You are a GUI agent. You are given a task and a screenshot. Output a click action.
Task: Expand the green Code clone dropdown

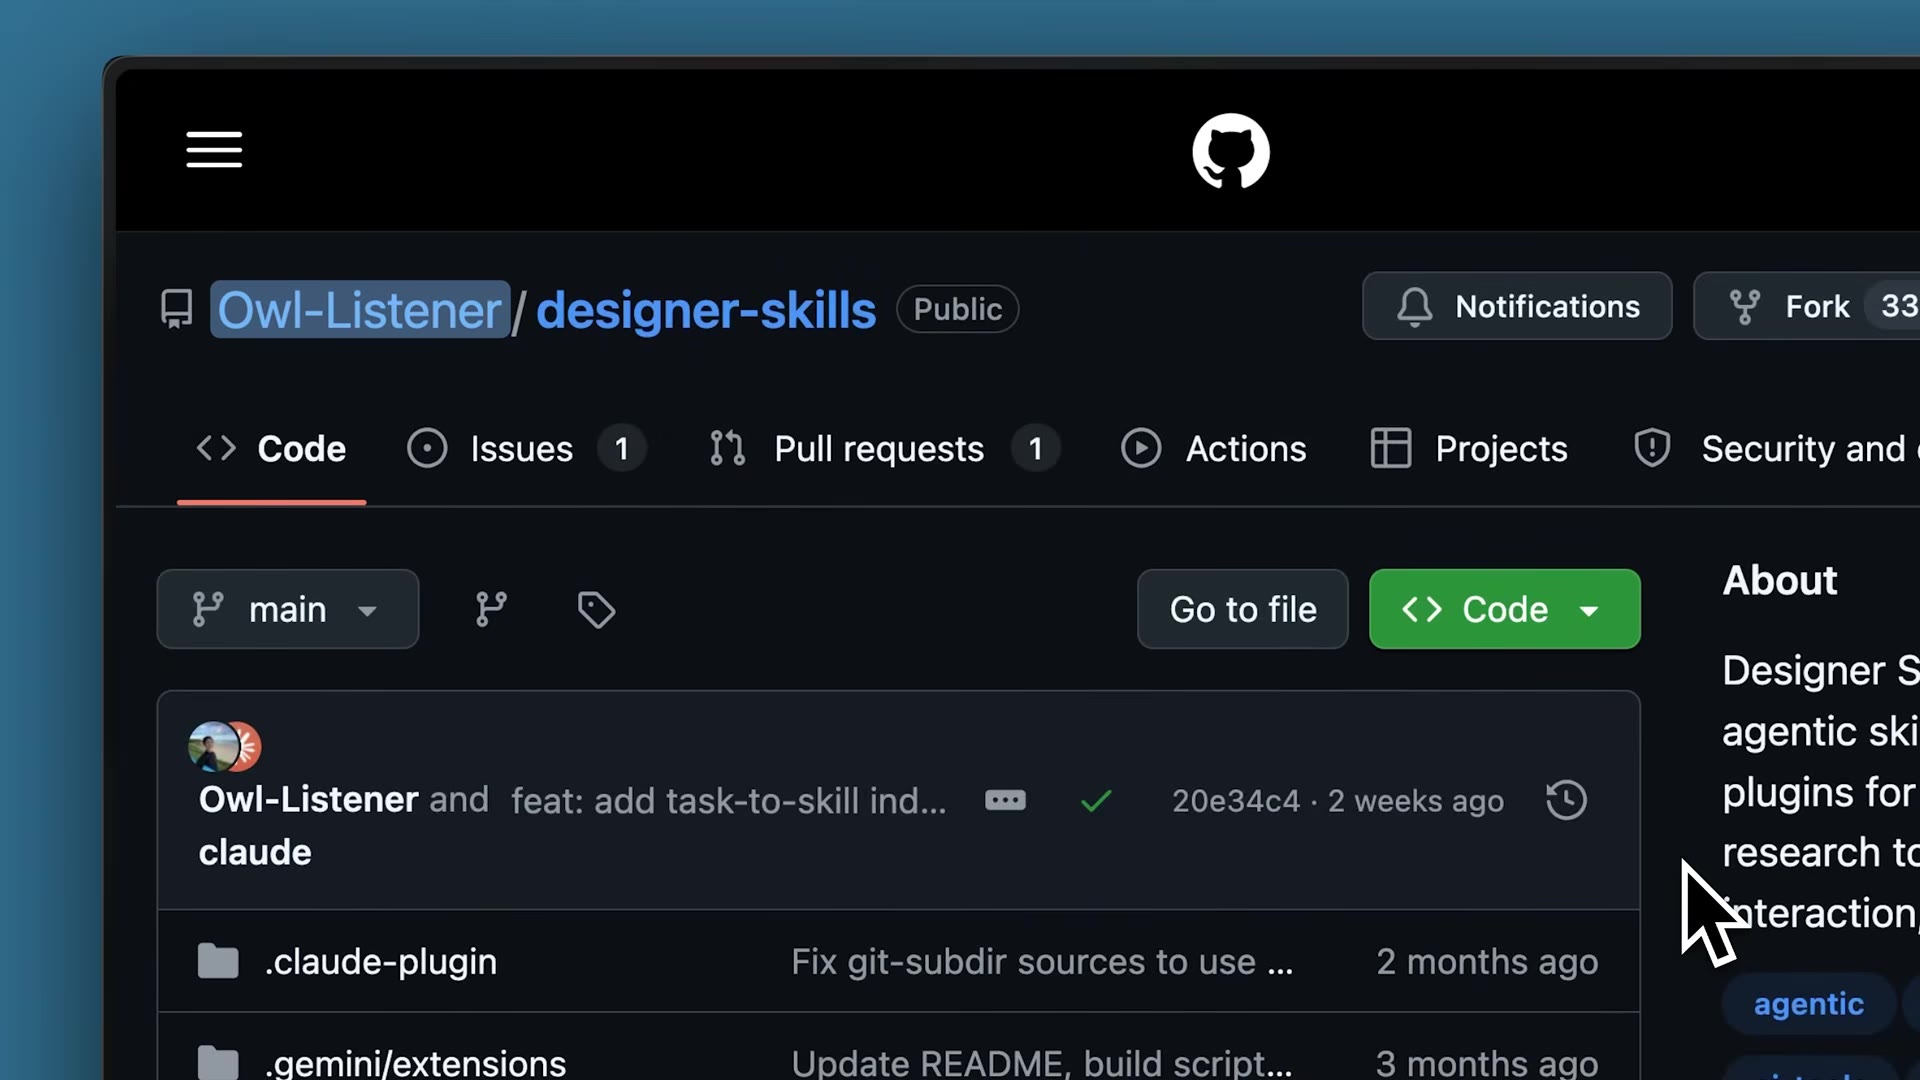point(1505,609)
